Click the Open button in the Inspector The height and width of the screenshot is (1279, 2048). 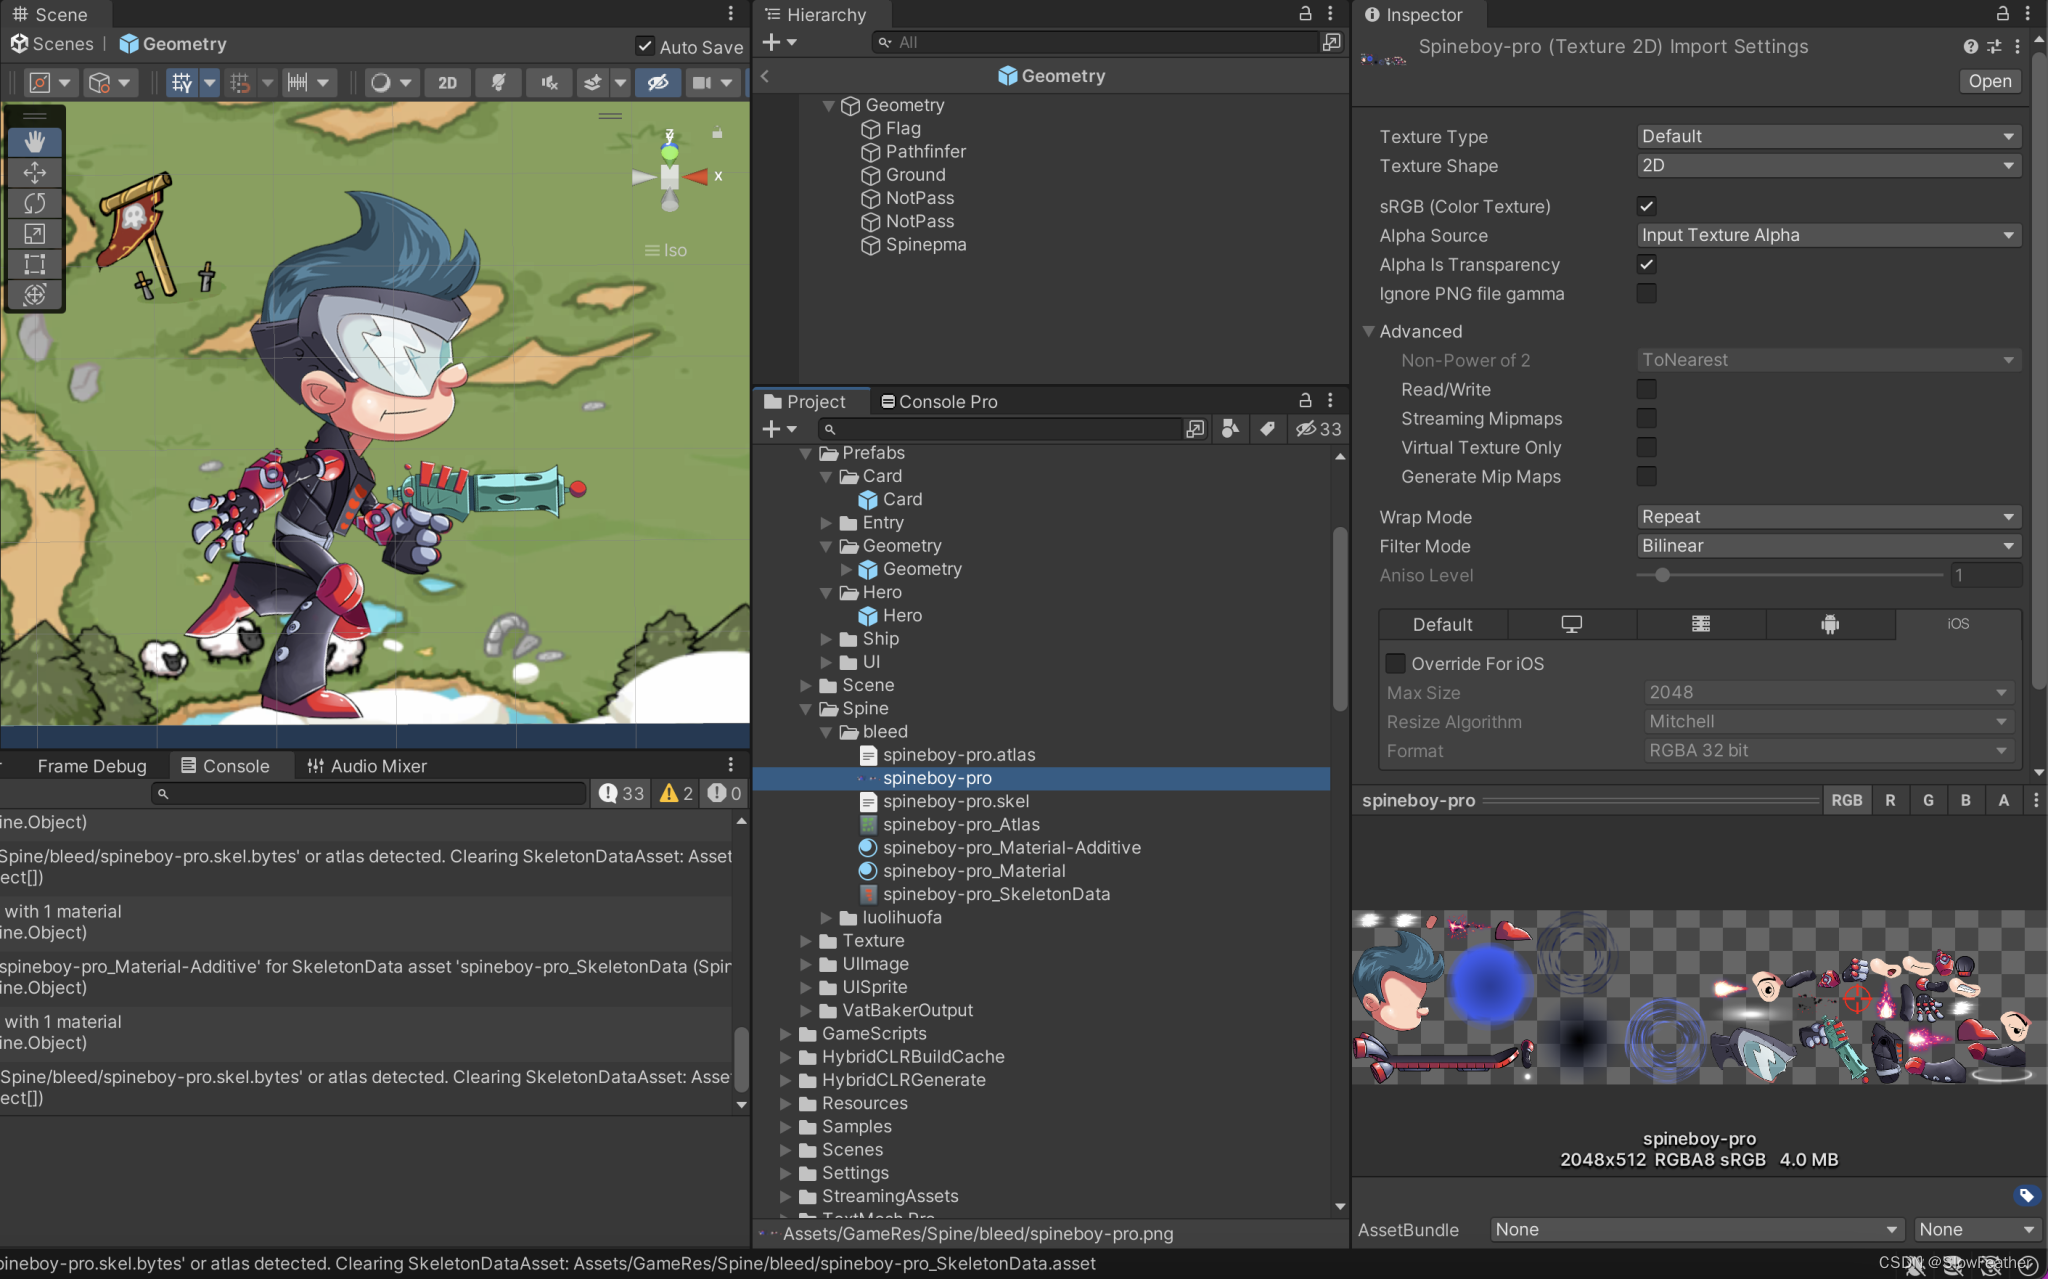(1988, 81)
